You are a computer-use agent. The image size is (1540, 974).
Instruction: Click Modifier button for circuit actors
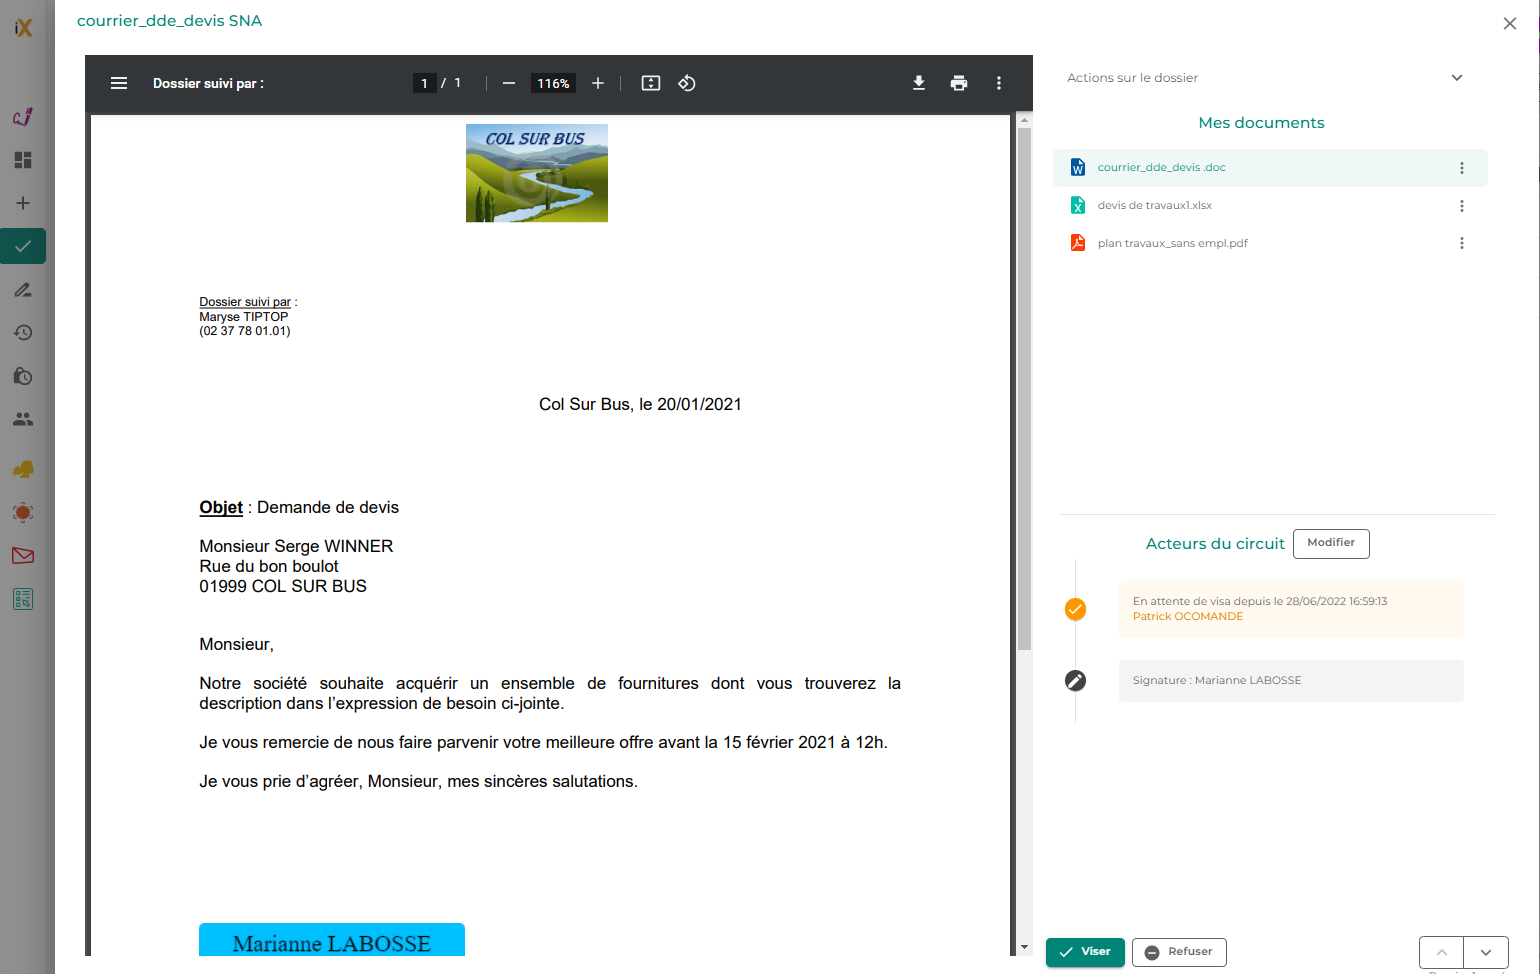[x=1331, y=543]
